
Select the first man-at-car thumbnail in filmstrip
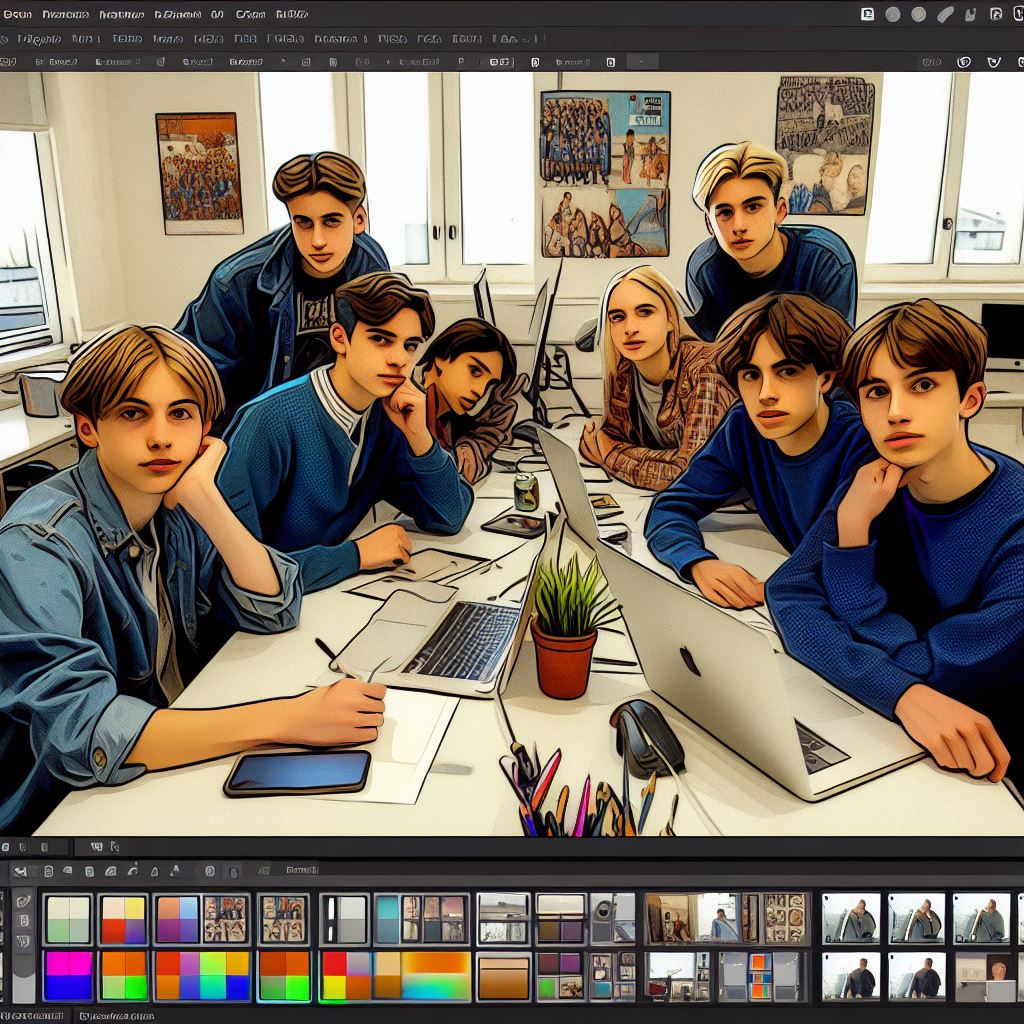click(850, 918)
